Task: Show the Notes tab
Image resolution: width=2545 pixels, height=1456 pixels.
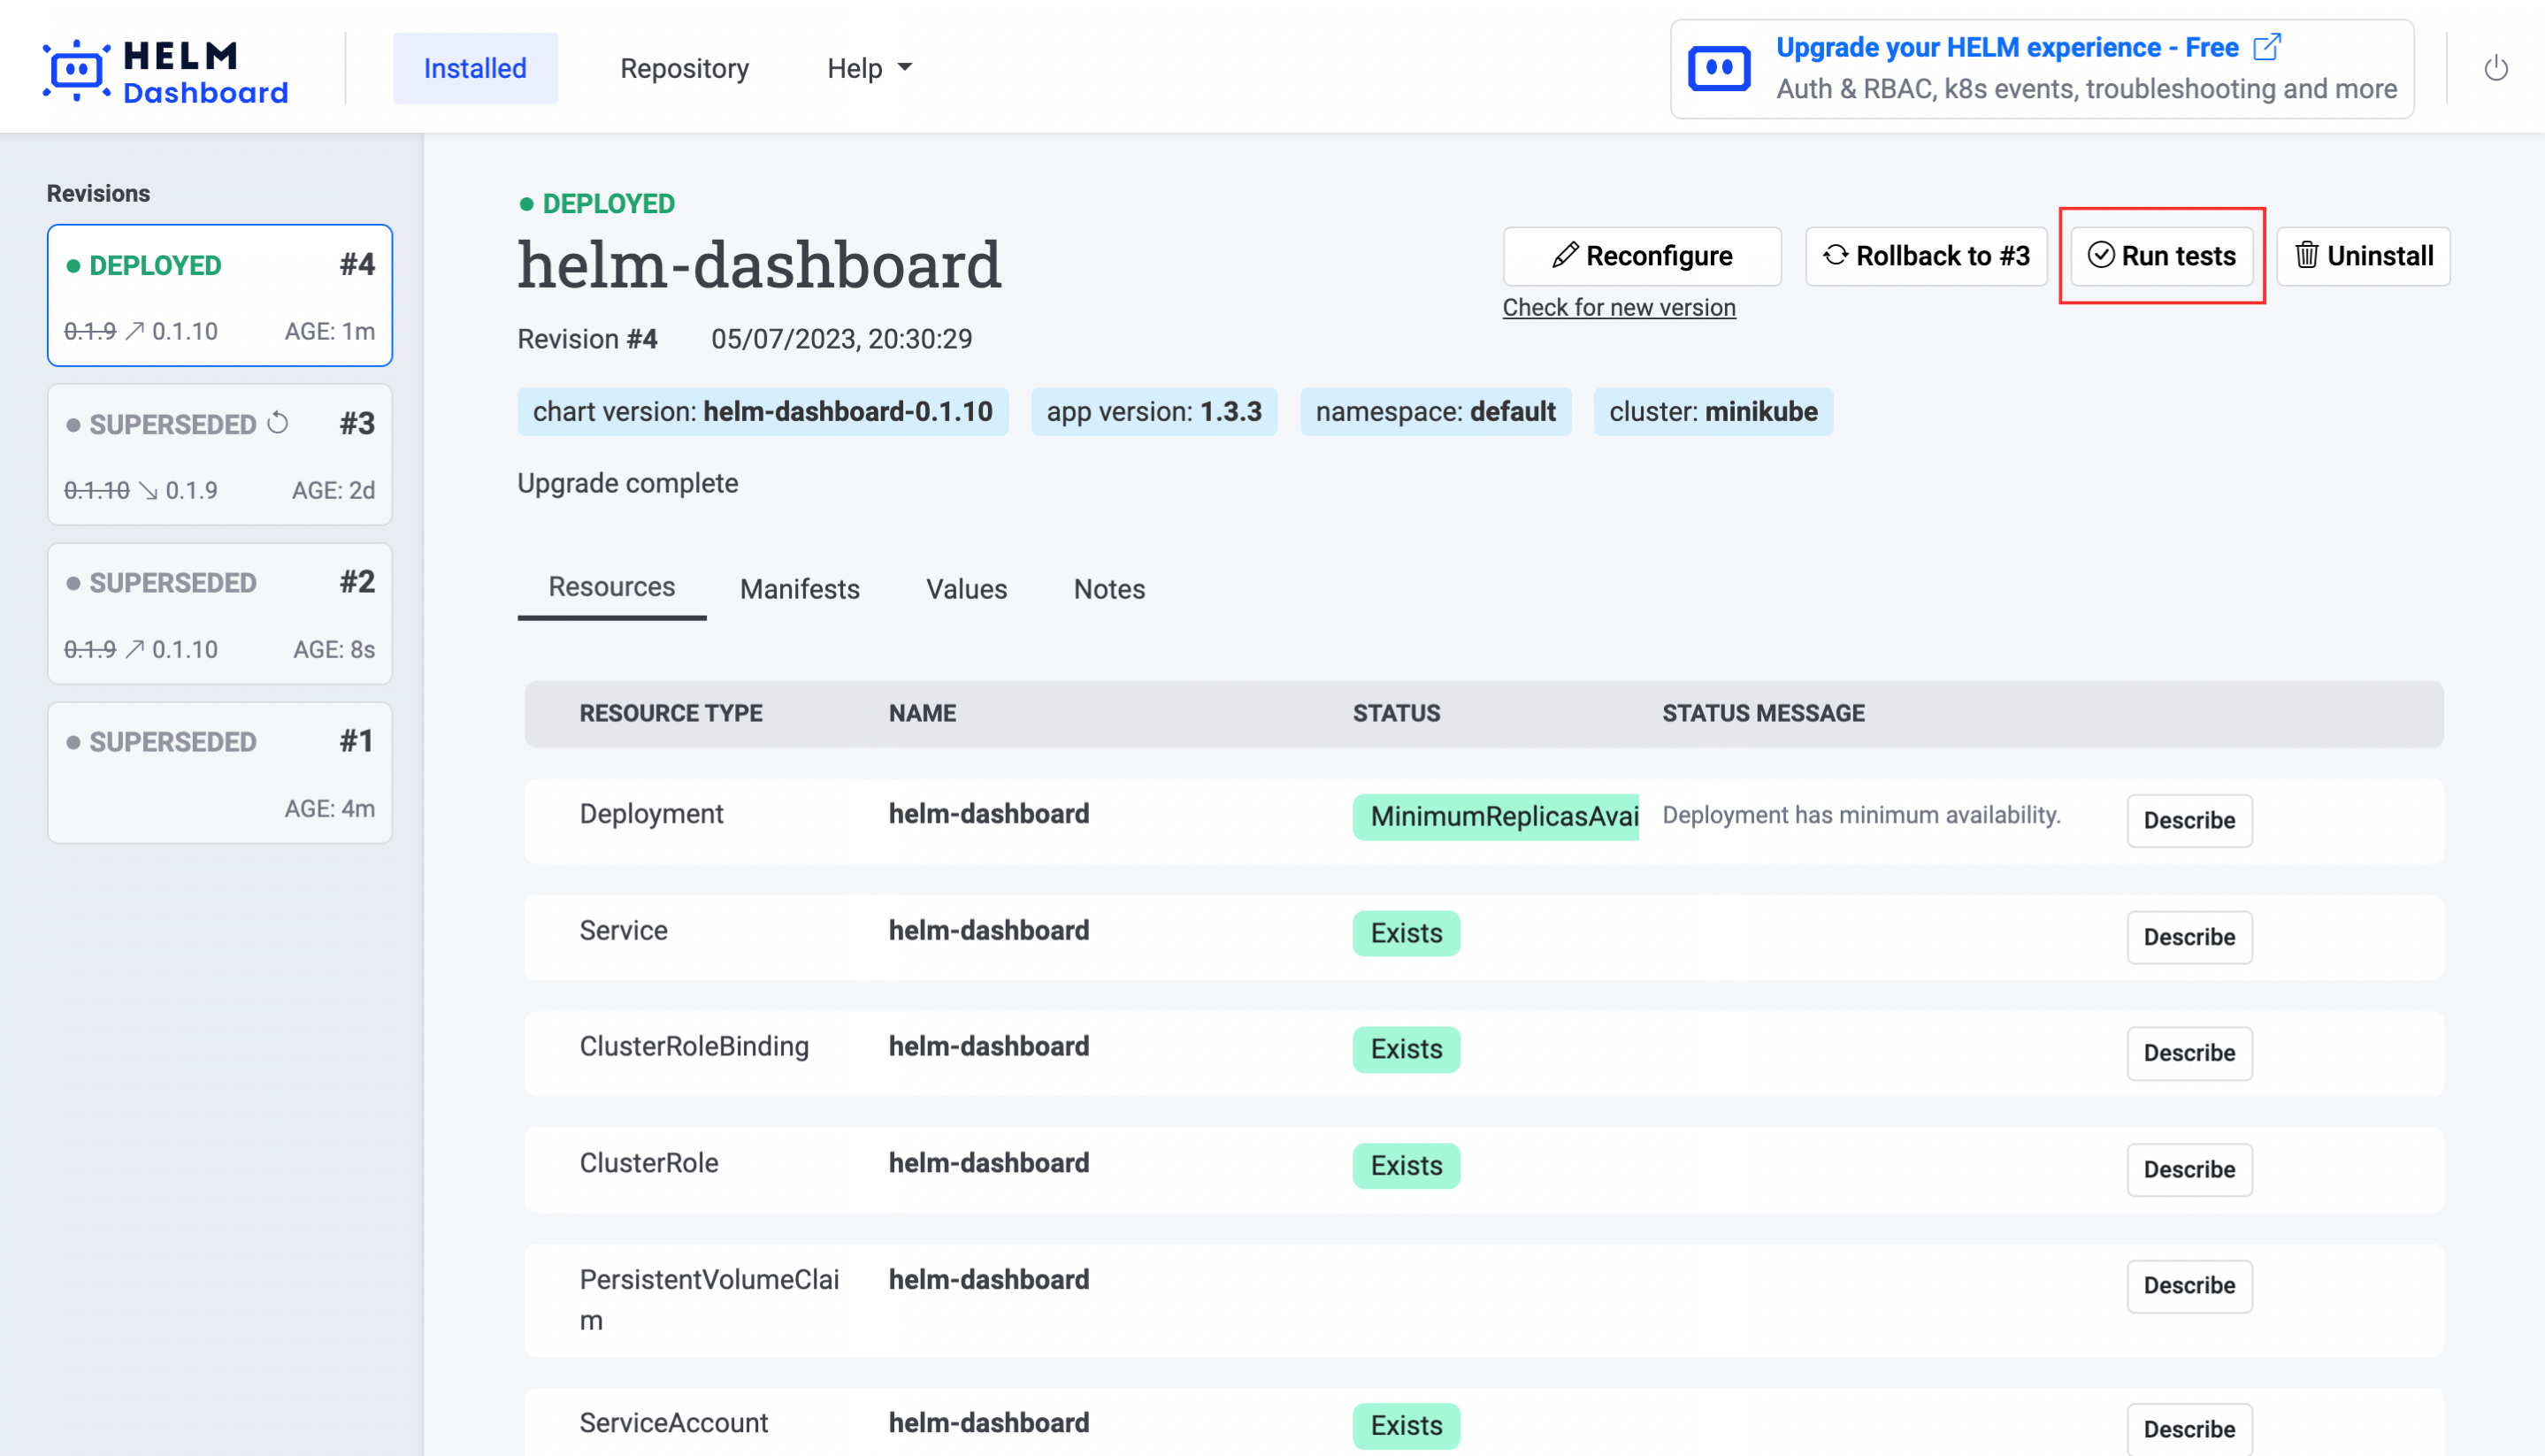Action: [x=1109, y=589]
